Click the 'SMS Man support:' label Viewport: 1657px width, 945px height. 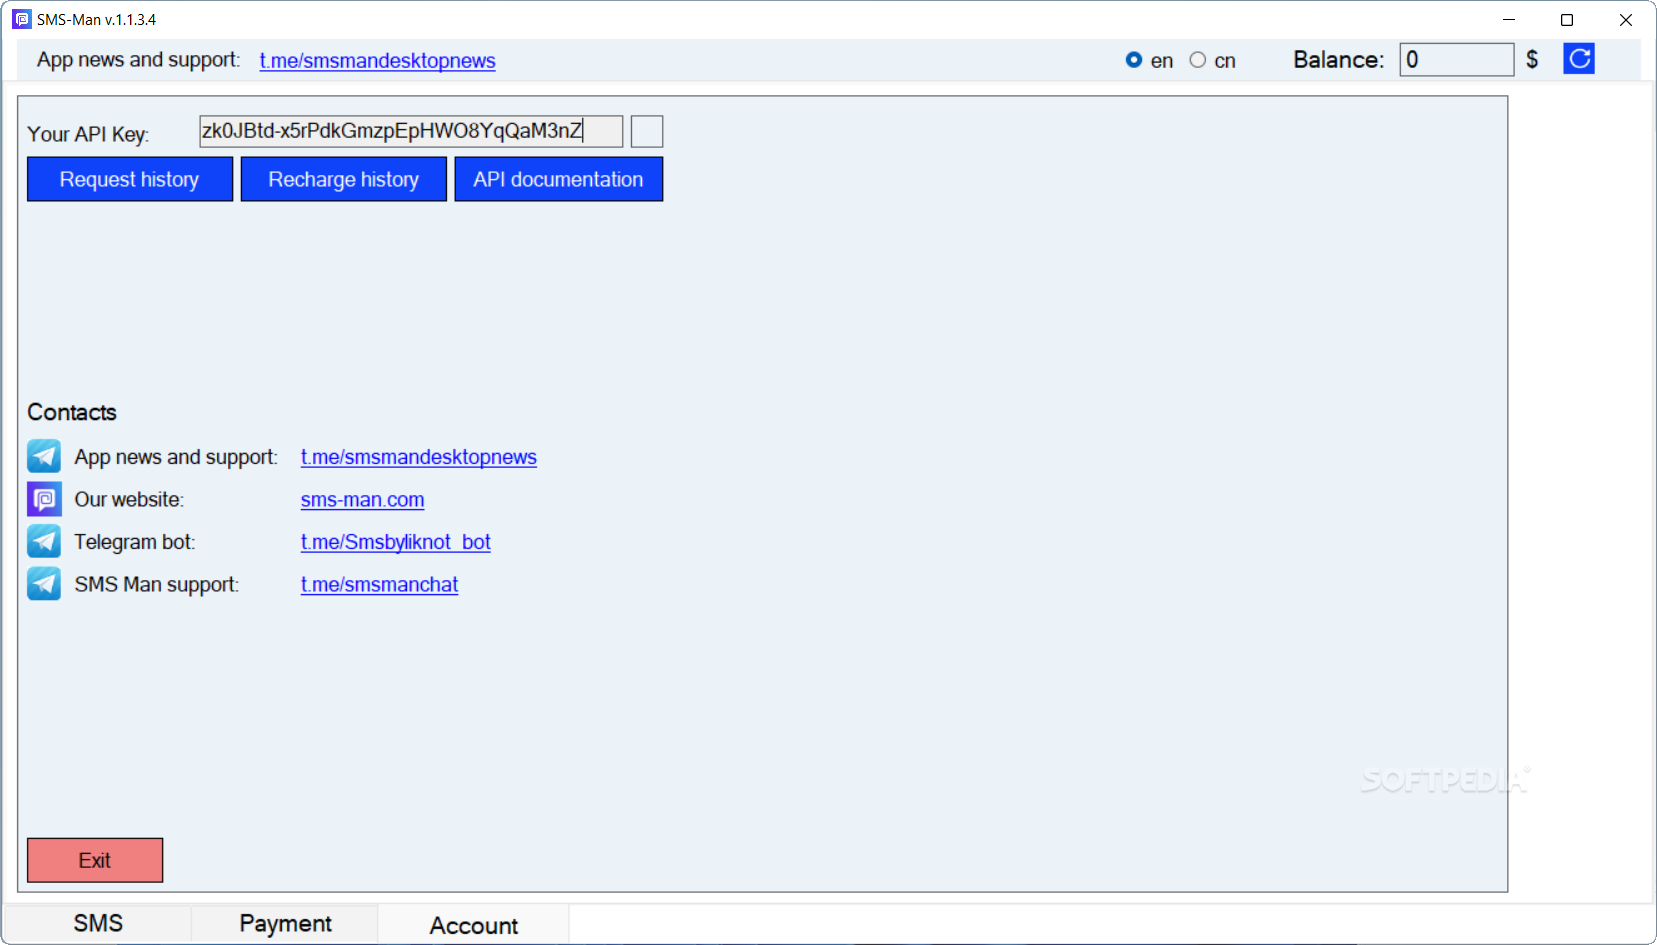tap(157, 584)
